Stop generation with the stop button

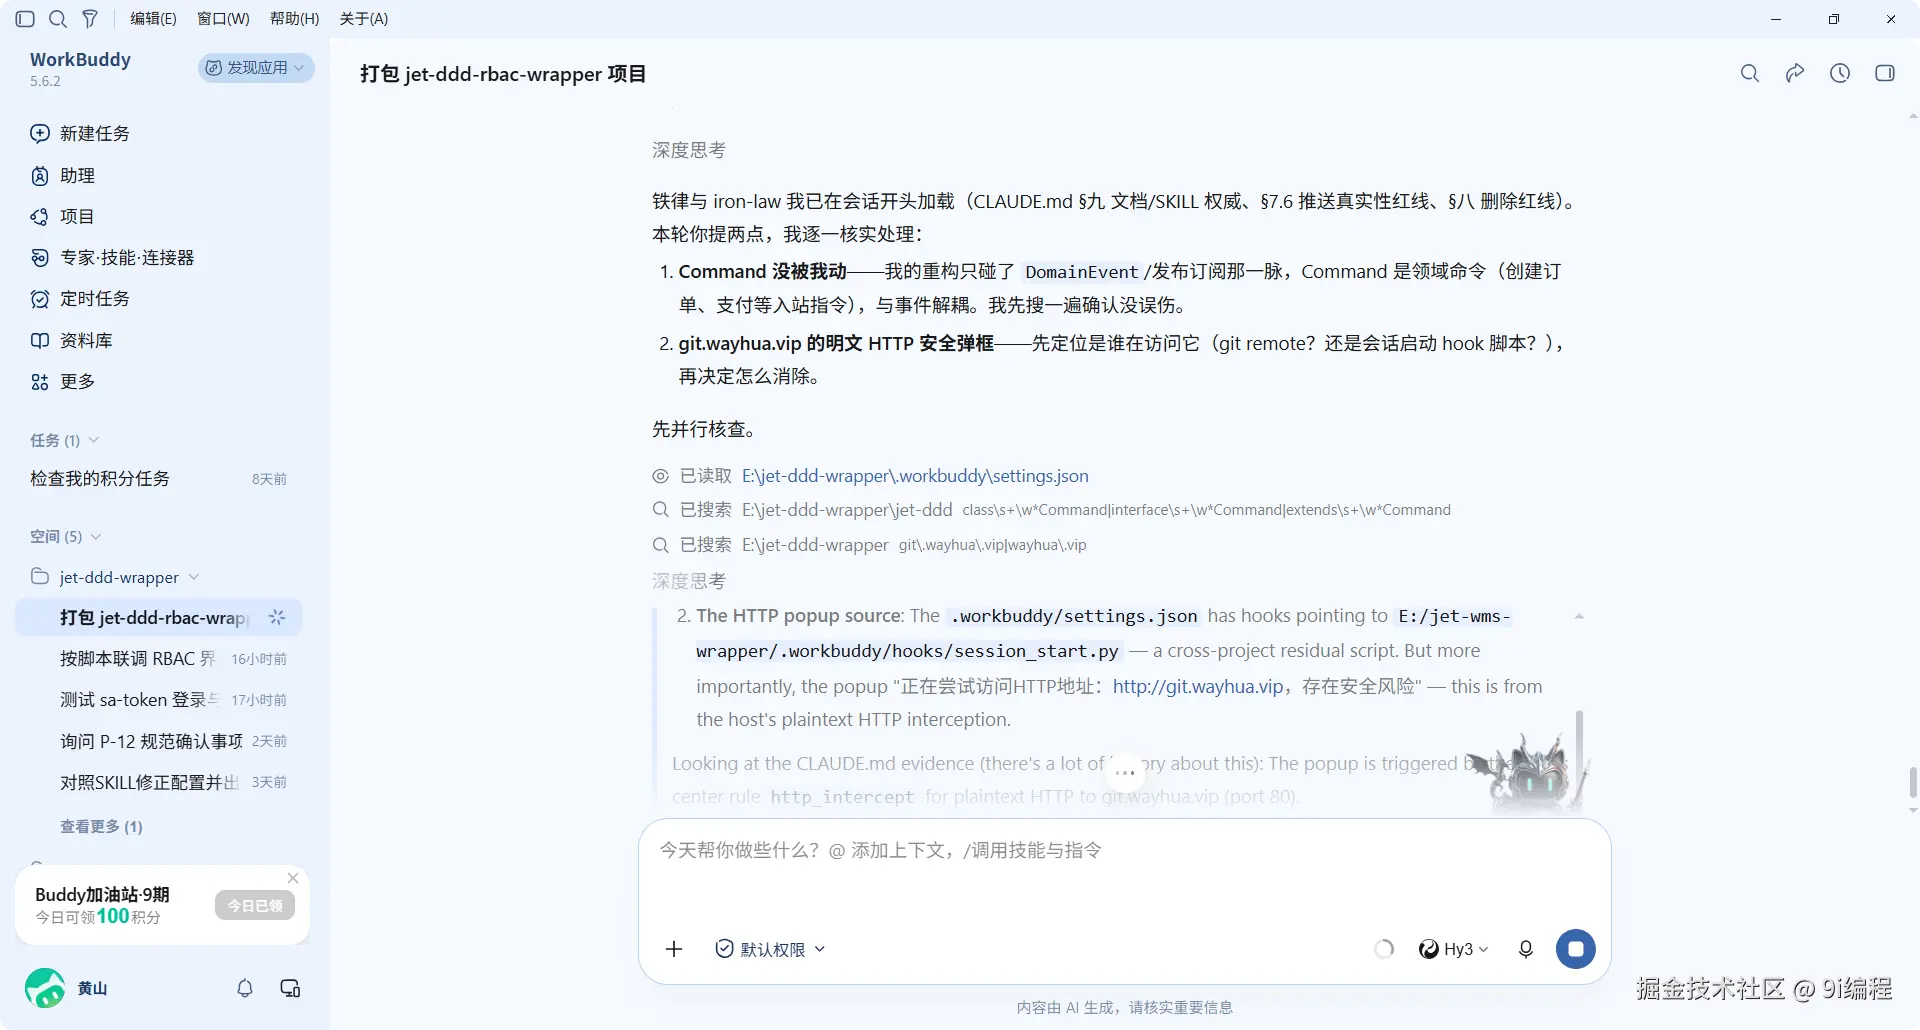(1576, 949)
